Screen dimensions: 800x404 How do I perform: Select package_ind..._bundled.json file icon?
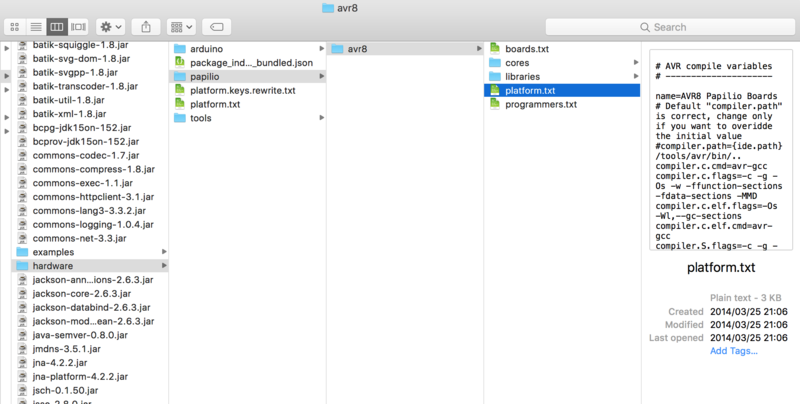click(180, 62)
